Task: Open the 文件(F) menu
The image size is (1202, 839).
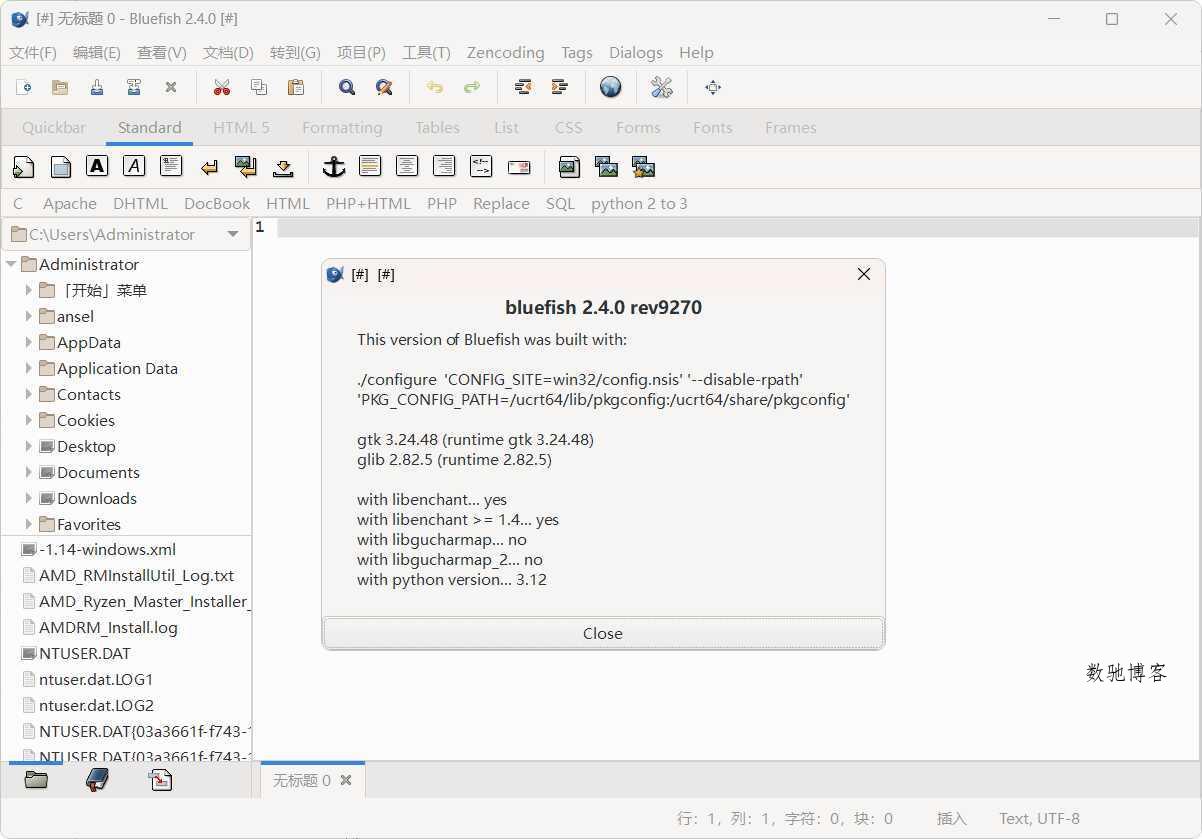Action: click(x=33, y=53)
